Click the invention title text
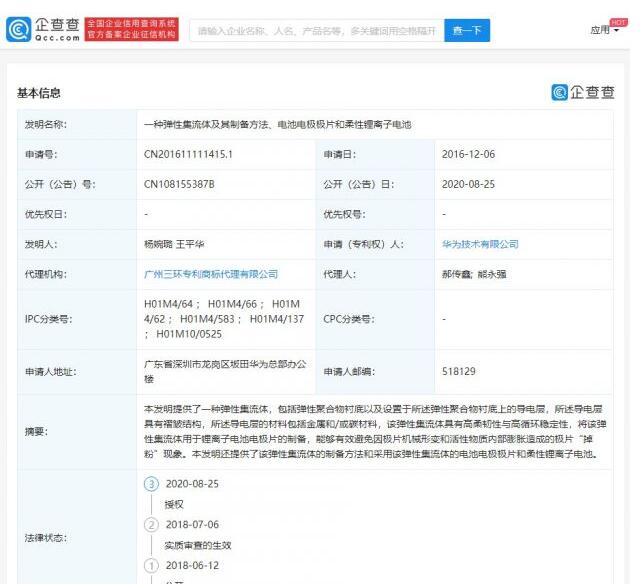 click(278, 124)
